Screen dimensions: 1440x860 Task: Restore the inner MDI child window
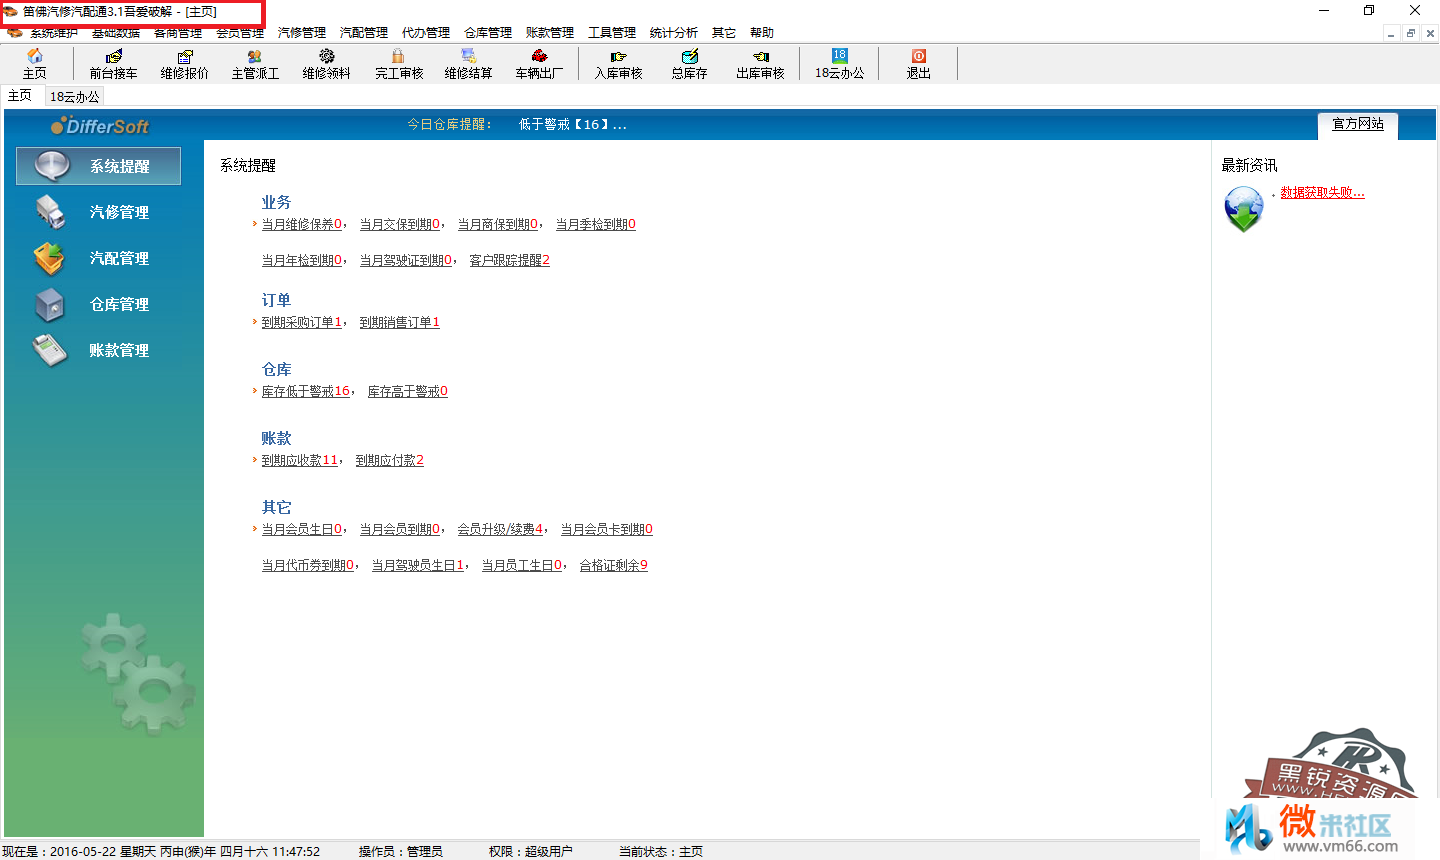tap(1410, 33)
